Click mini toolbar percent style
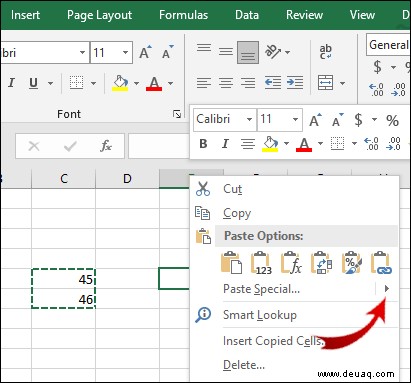 pos(392,120)
